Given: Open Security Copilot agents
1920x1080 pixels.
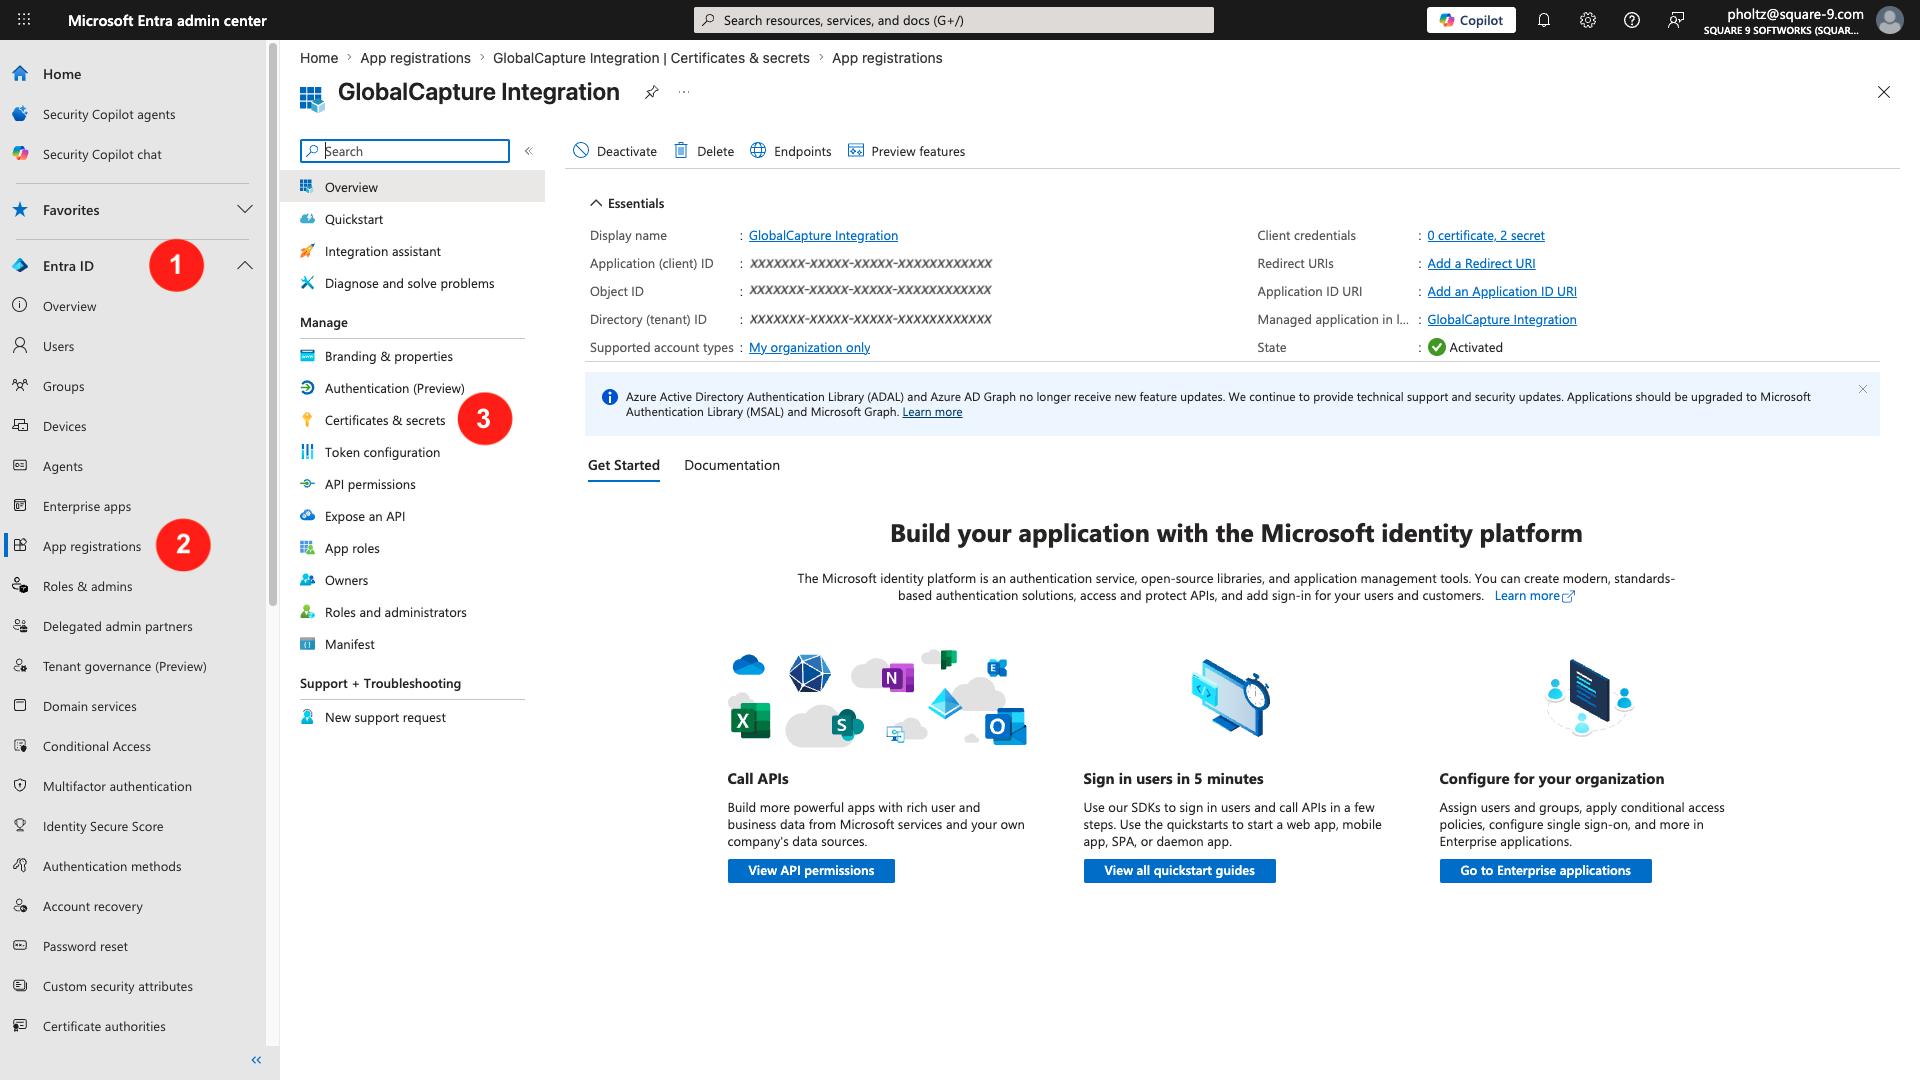Looking at the screenshot, I should [x=109, y=114].
